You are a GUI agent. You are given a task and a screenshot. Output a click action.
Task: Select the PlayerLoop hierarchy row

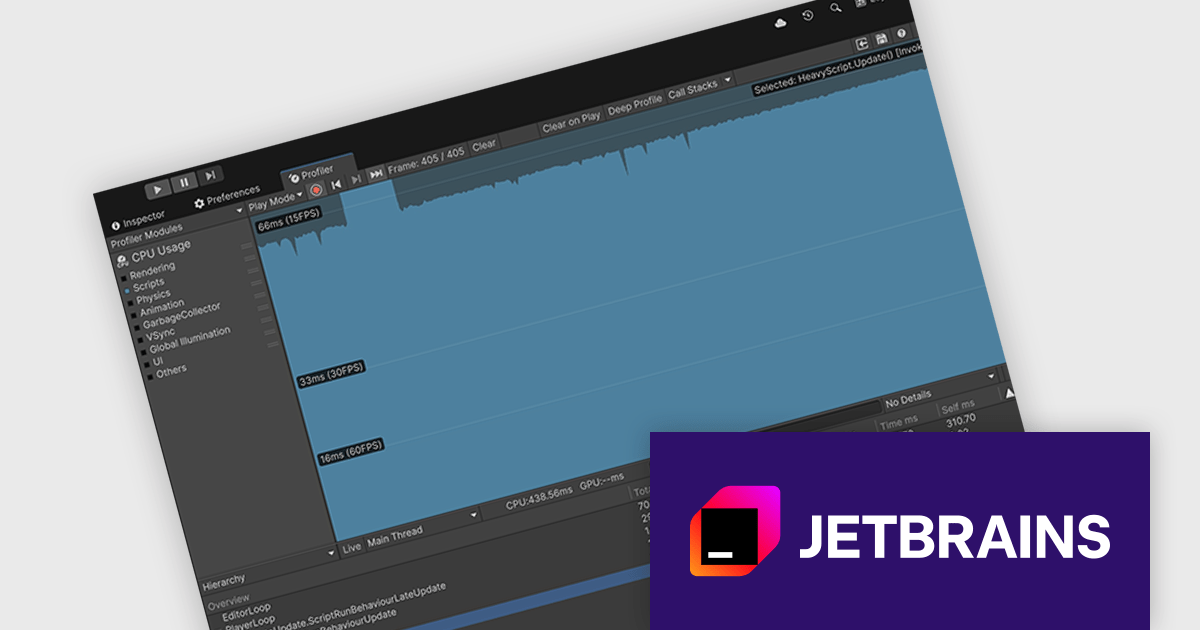click(x=252, y=622)
